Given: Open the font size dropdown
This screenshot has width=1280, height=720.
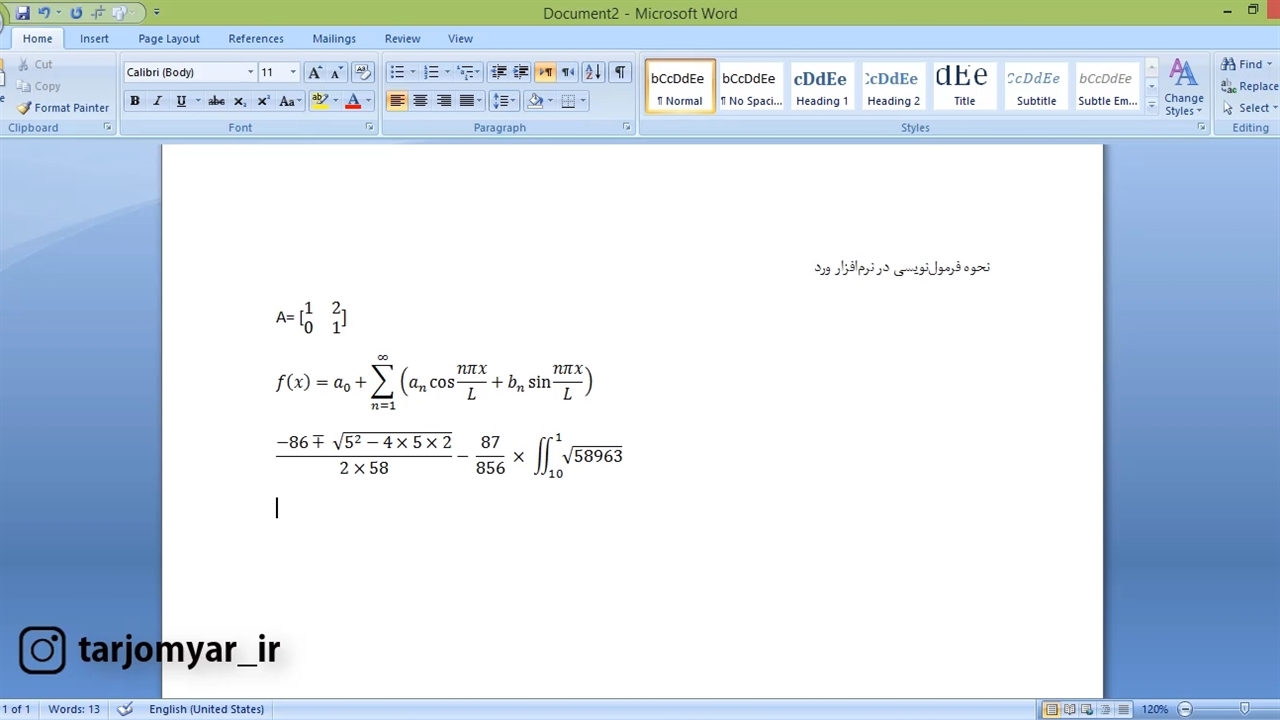Looking at the screenshot, I should (x=293, y=72).
